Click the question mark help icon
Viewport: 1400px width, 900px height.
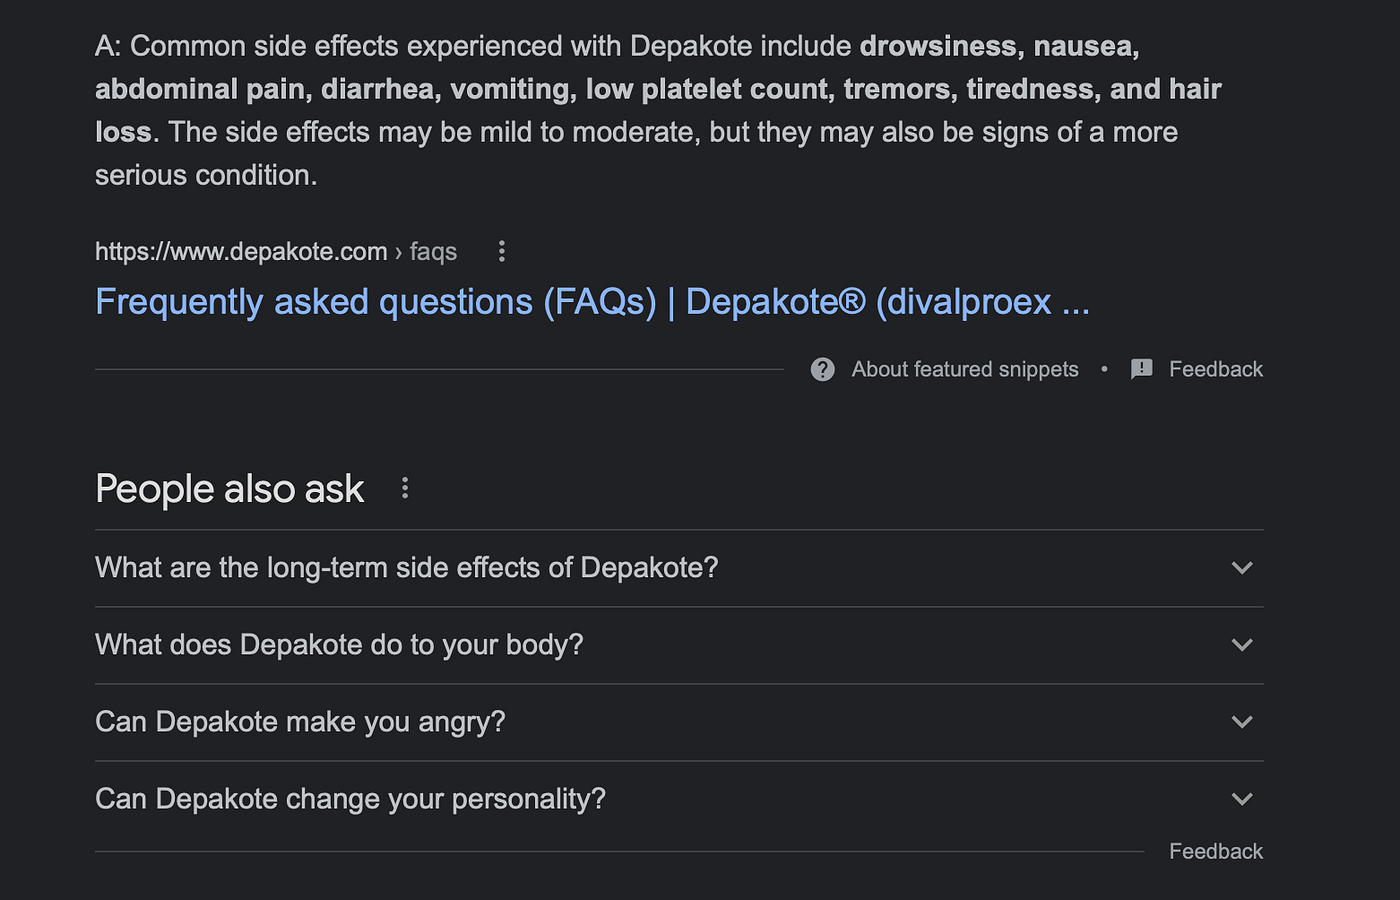(x=823, y=369)
